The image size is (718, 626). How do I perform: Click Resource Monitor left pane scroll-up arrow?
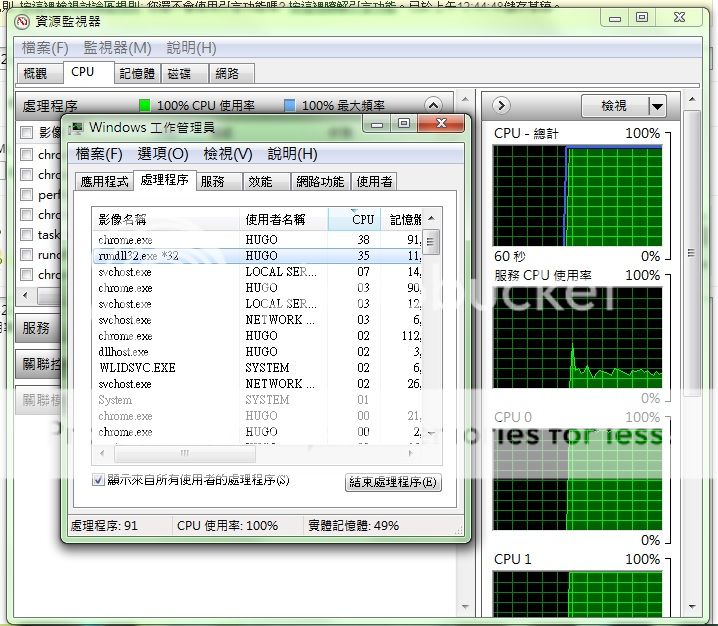tap(465, 99)
